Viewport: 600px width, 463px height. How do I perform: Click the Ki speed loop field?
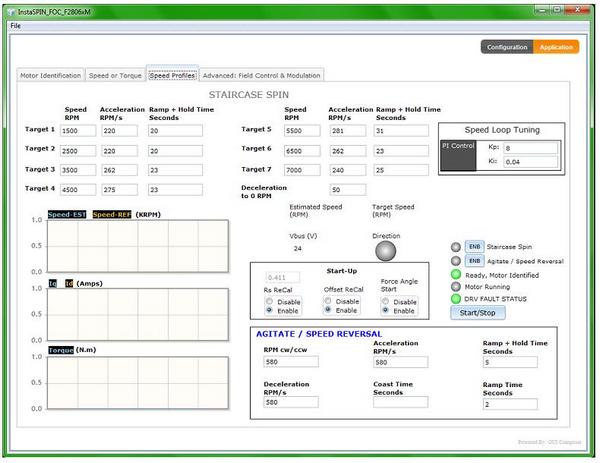[x=531, y=162]
